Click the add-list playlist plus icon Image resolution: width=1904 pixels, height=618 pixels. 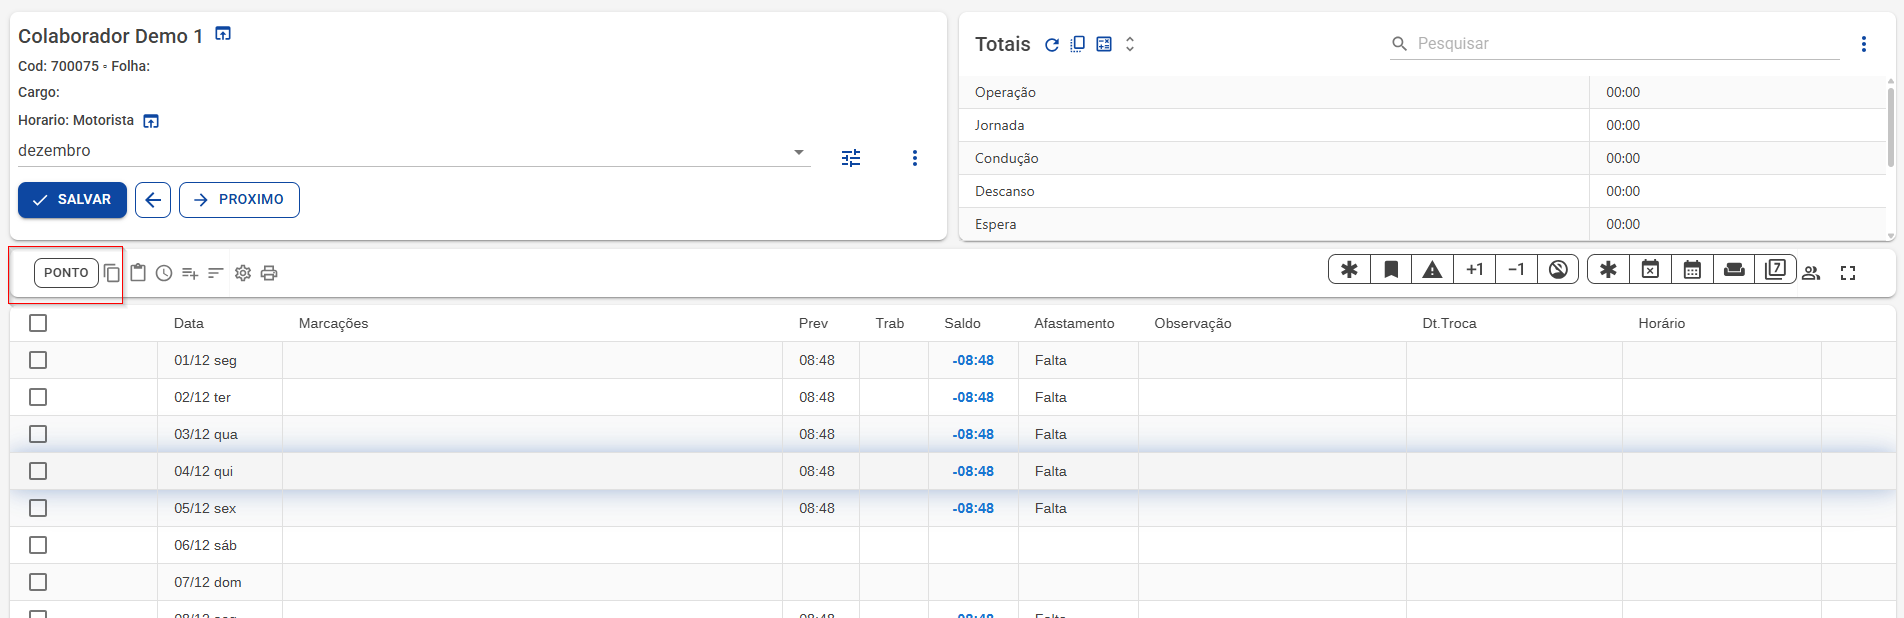(190, 273)
